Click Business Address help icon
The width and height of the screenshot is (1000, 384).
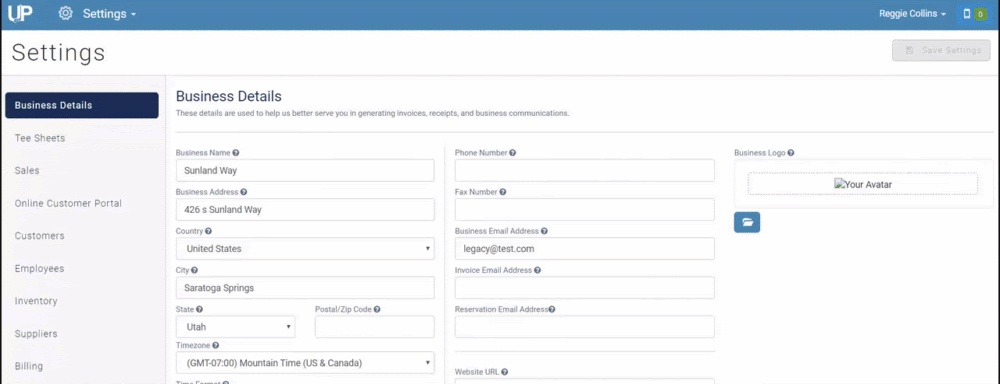point(244,192)
